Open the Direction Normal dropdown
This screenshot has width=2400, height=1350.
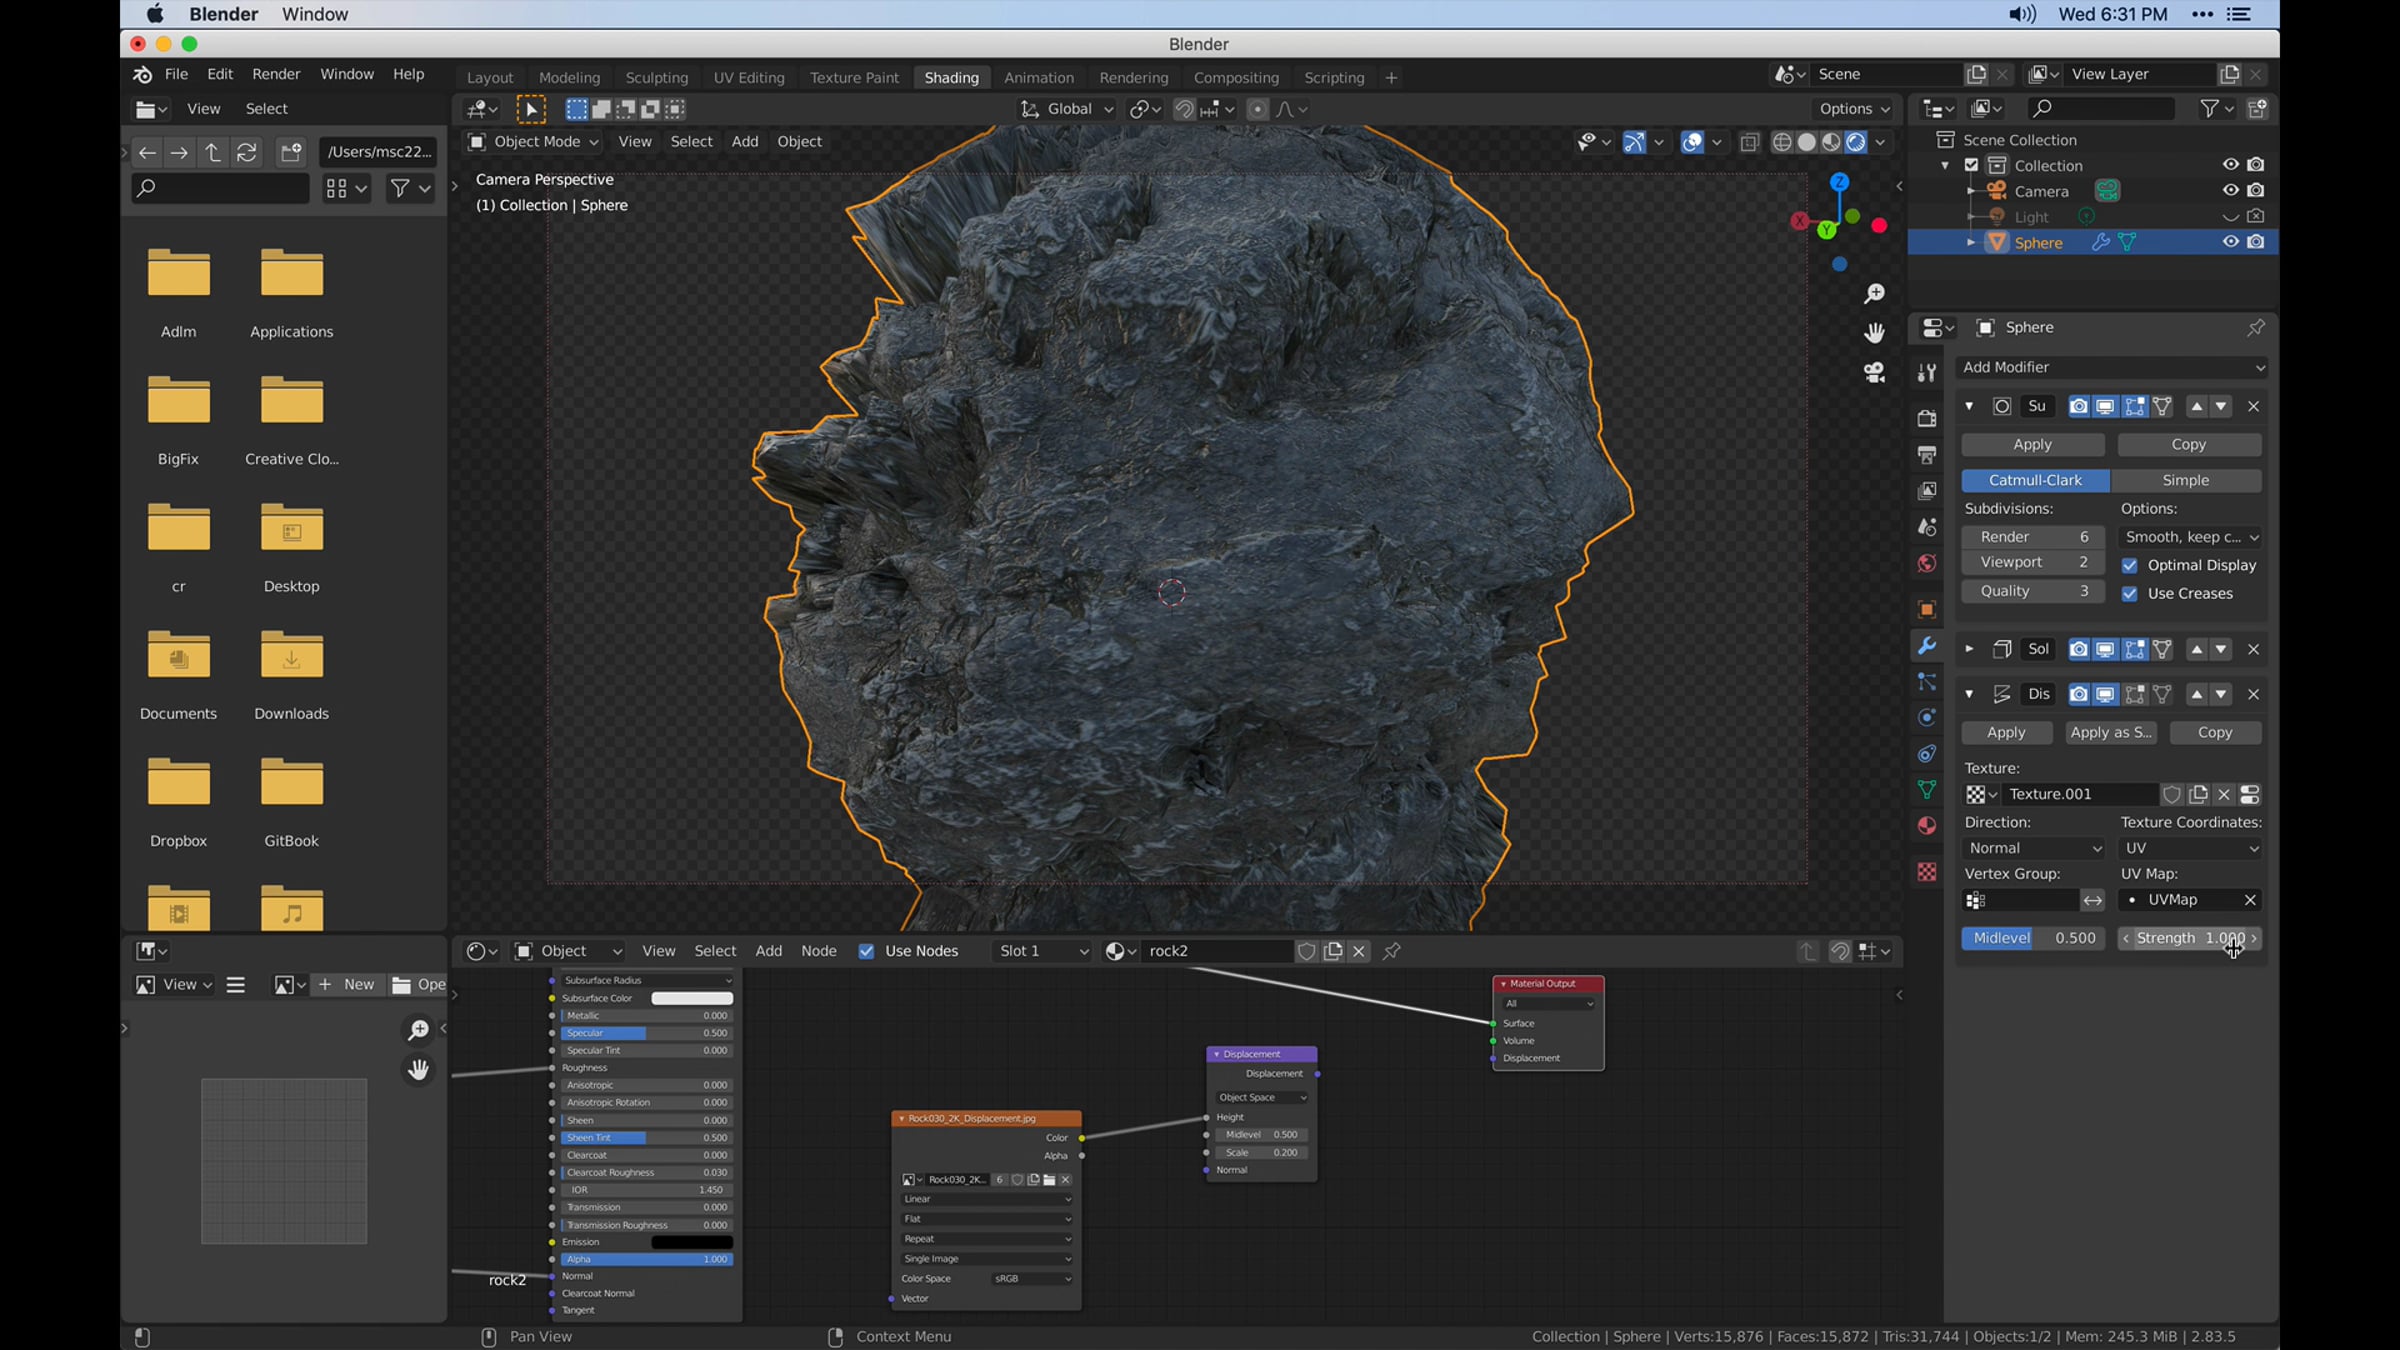pyautogui.click(x=2033, y=848)
